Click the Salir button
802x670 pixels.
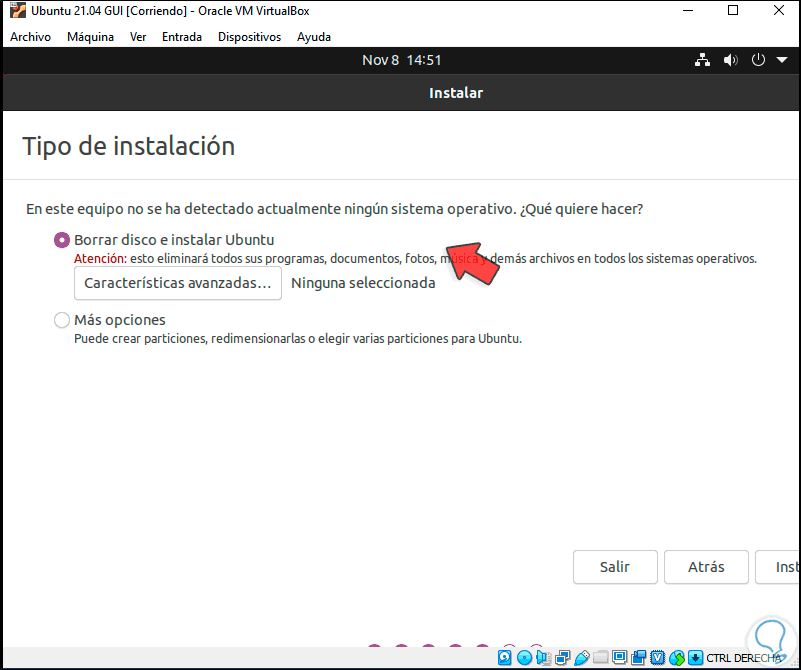pyautogui.click(x=615, y=567)
